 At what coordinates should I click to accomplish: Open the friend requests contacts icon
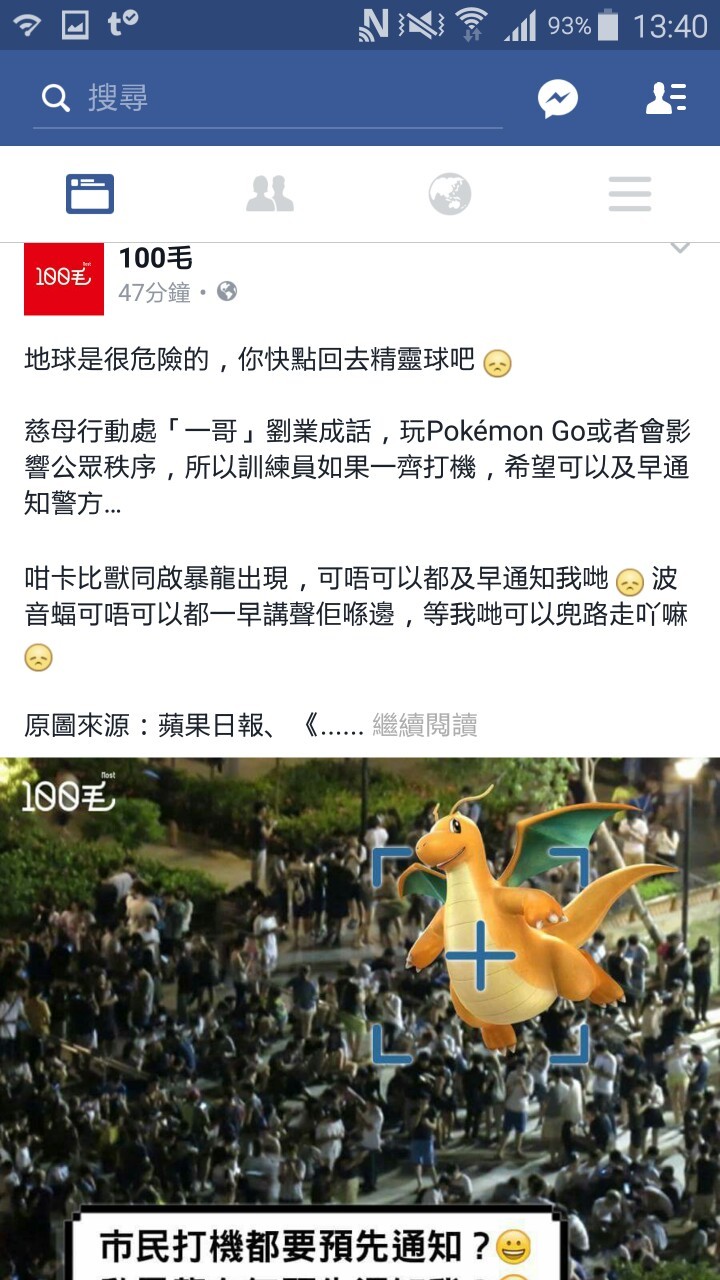pyautogui.click(x=665, y=98)
